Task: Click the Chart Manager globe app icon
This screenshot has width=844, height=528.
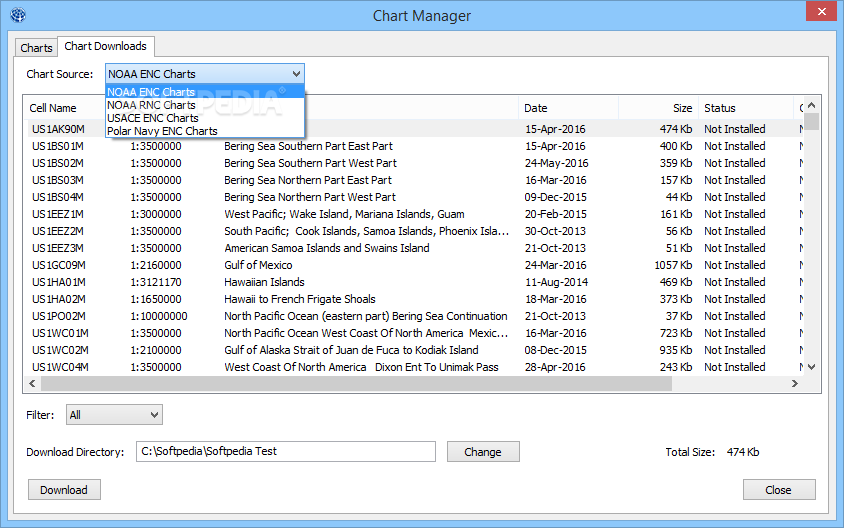Action: (18, 15)
